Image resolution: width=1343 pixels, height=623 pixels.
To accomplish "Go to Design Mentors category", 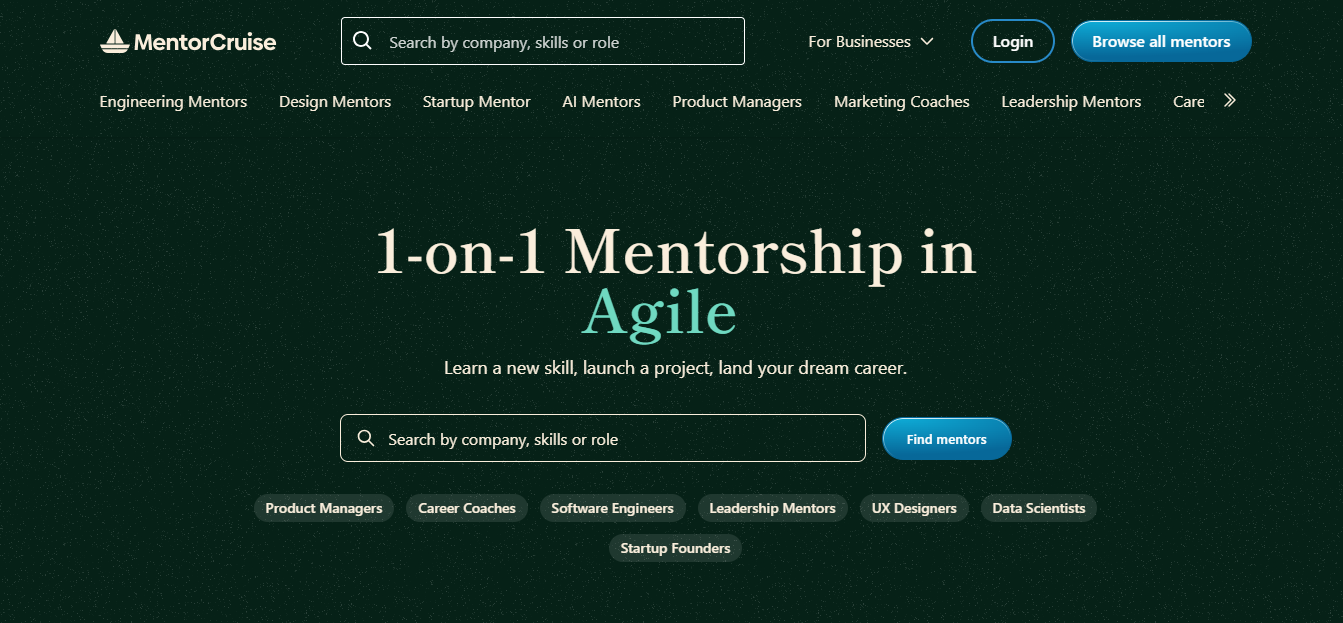I will [x=335, y=102].
